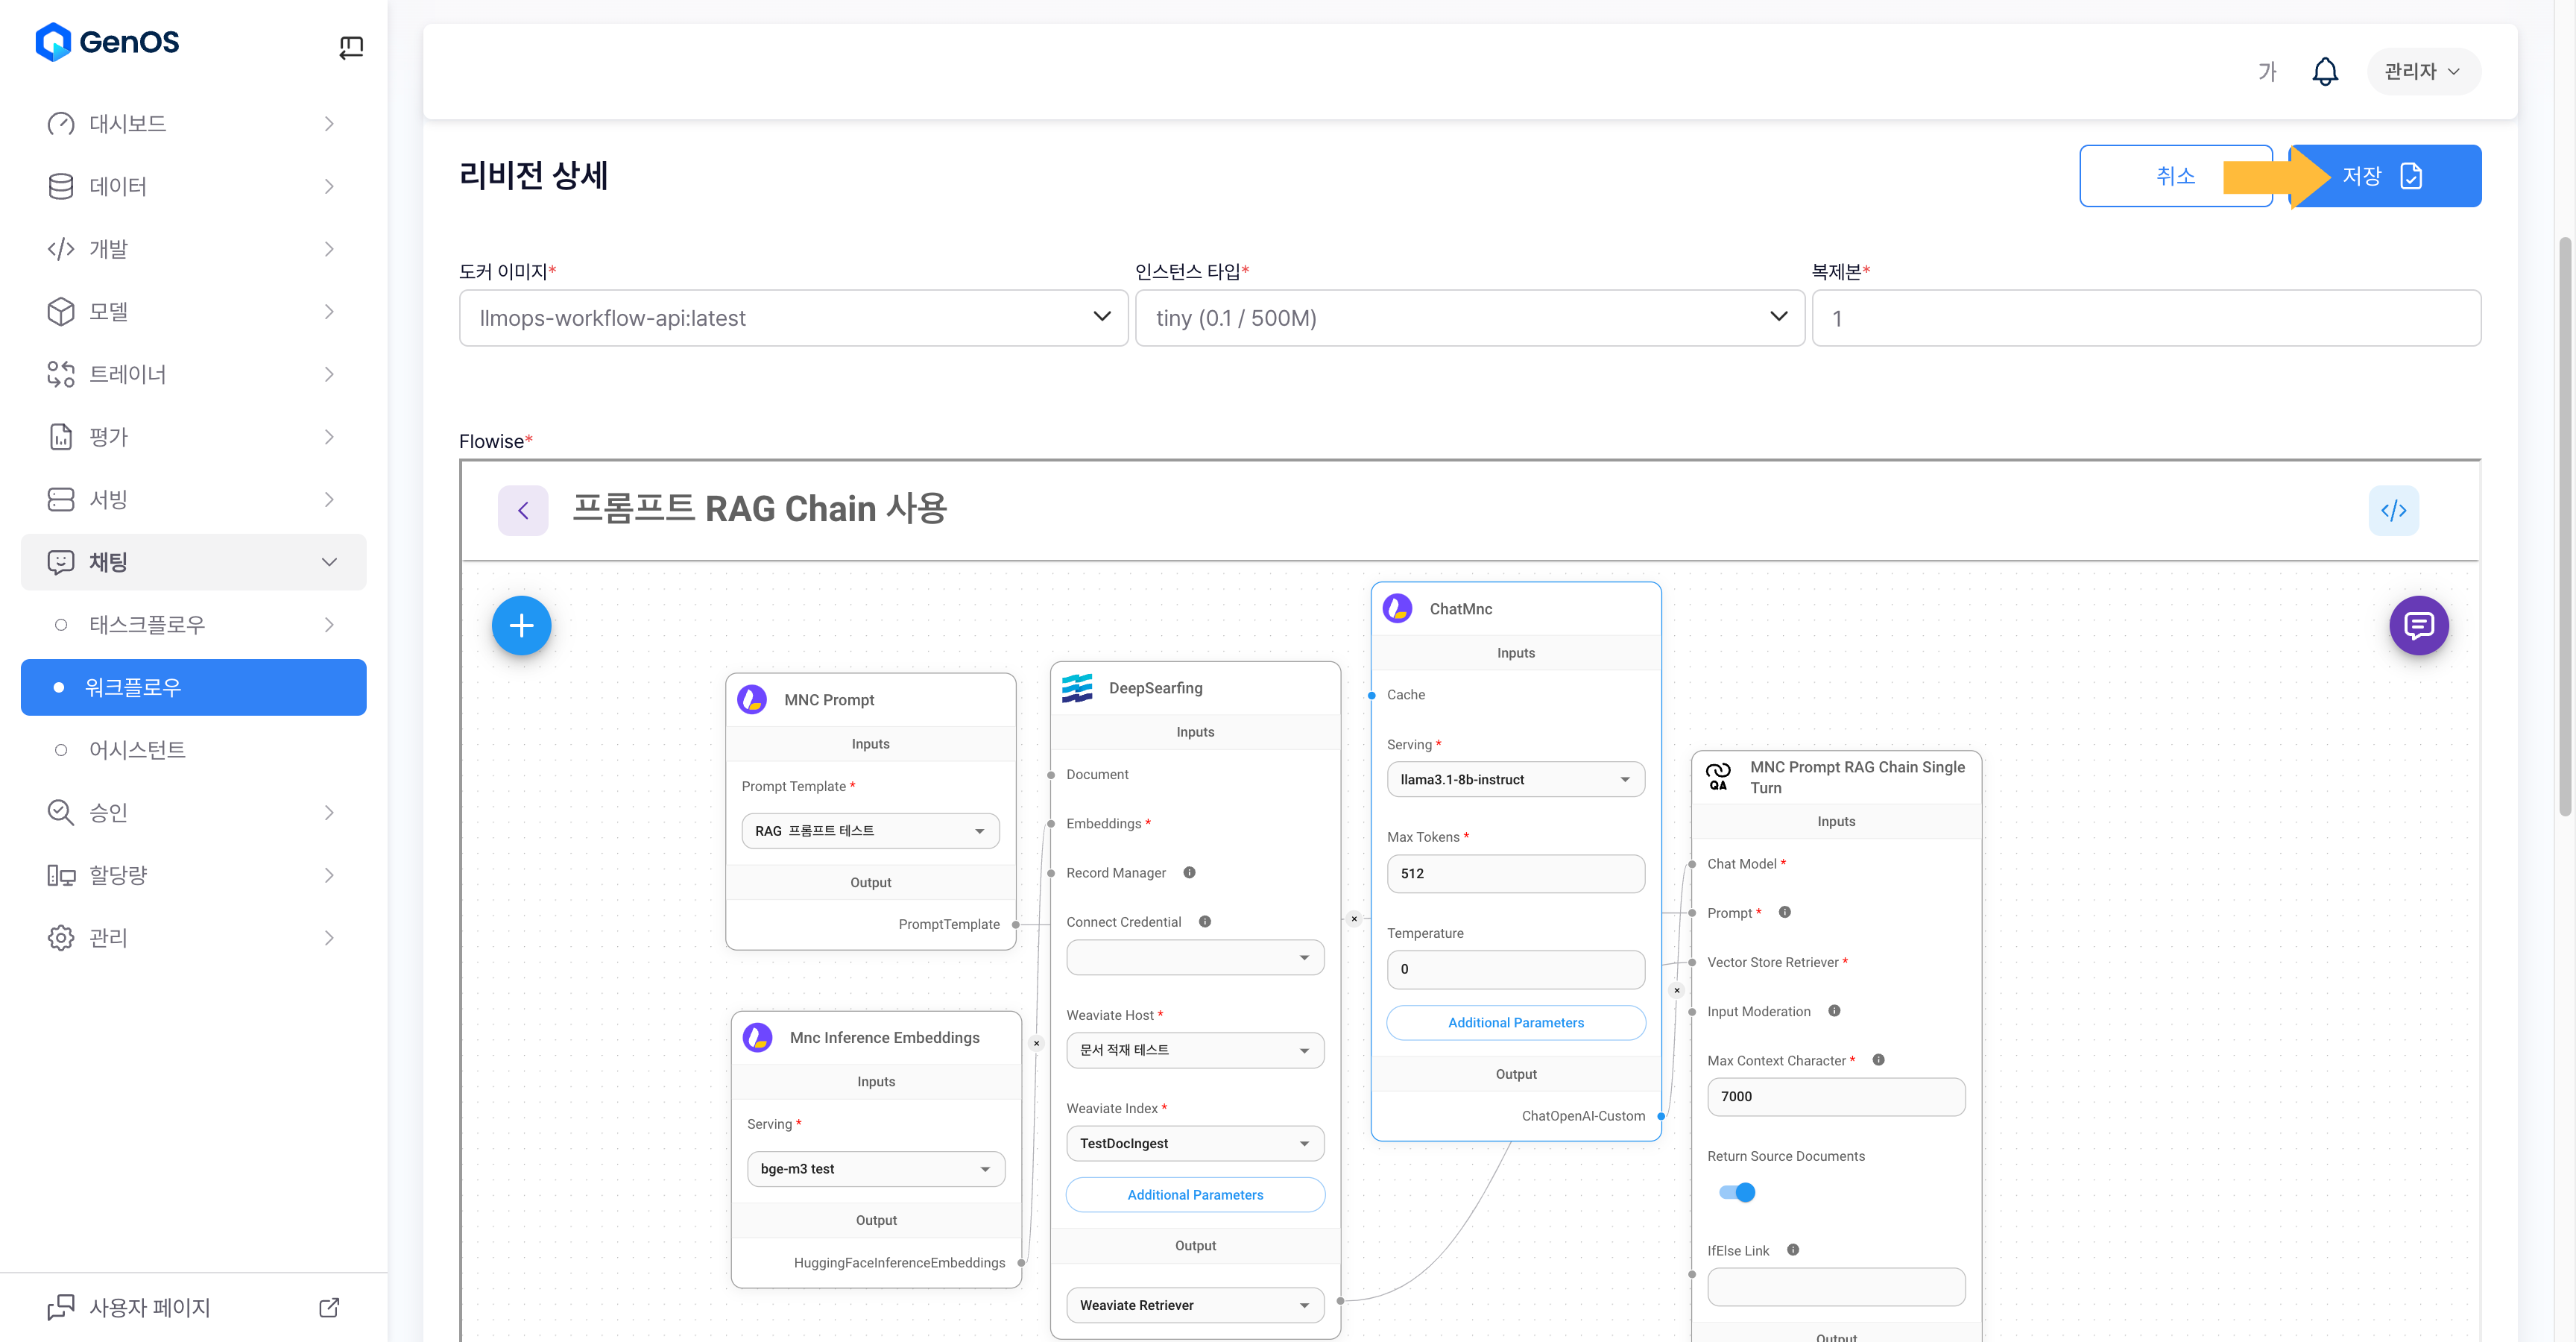This screenshot has width=2576, height=1342.
Task: Open the purple chat message bubble button
Action: pos(2418,626)
